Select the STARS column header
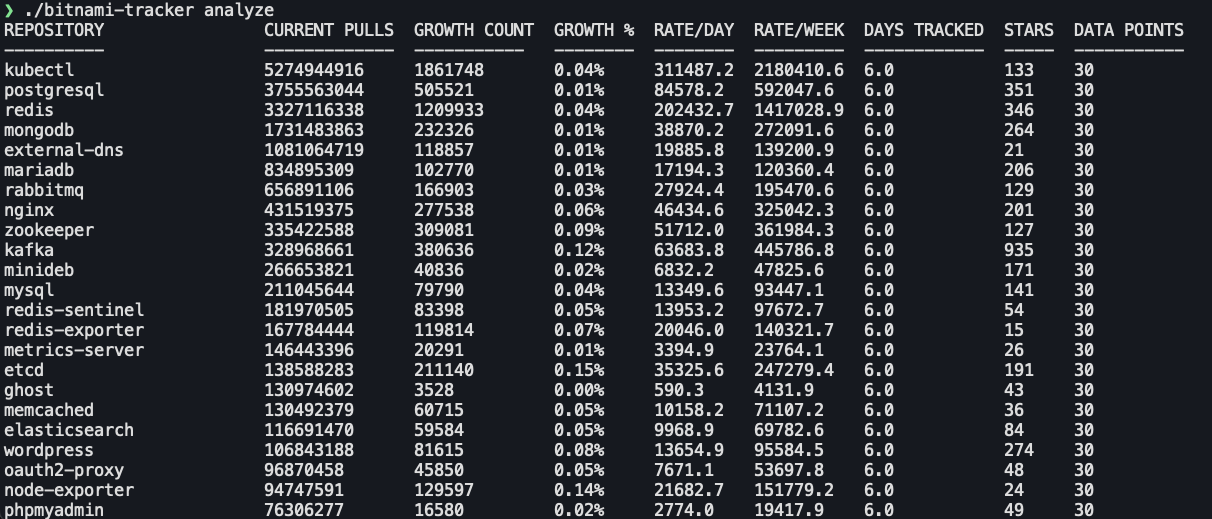Image resolution: width=1212 pixels, height=519 pixels. click(x=1029, y=30)
